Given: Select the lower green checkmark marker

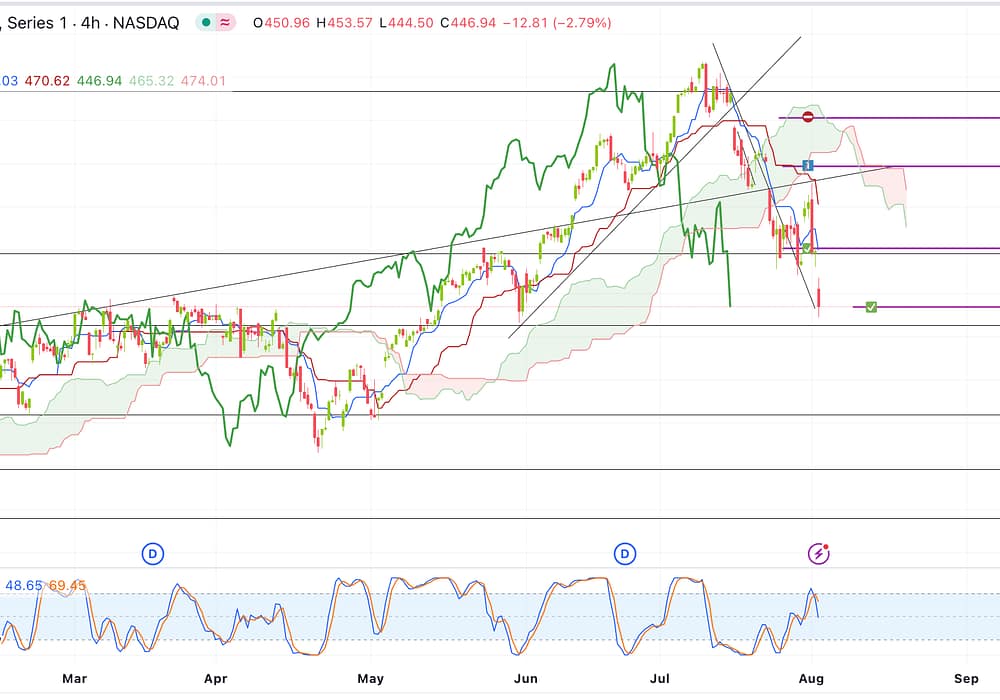Looking at the screenshot, I should click(x=871, y=307).
